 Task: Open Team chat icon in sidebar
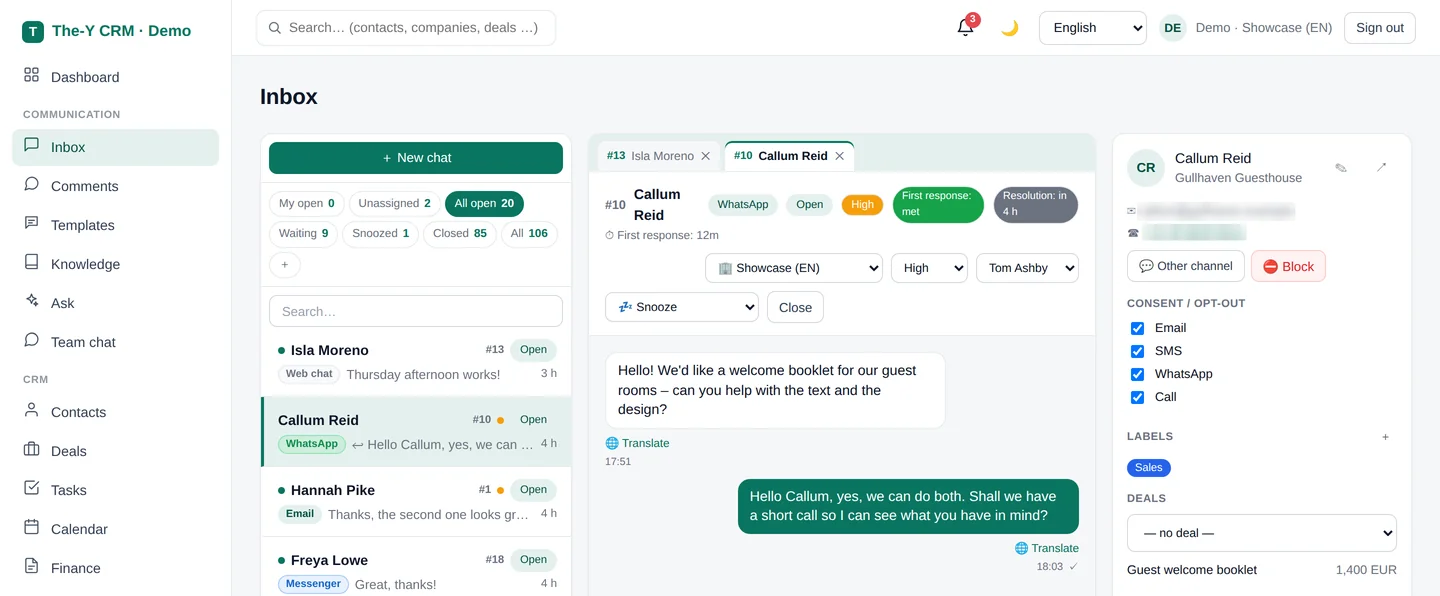click(31, 340)
